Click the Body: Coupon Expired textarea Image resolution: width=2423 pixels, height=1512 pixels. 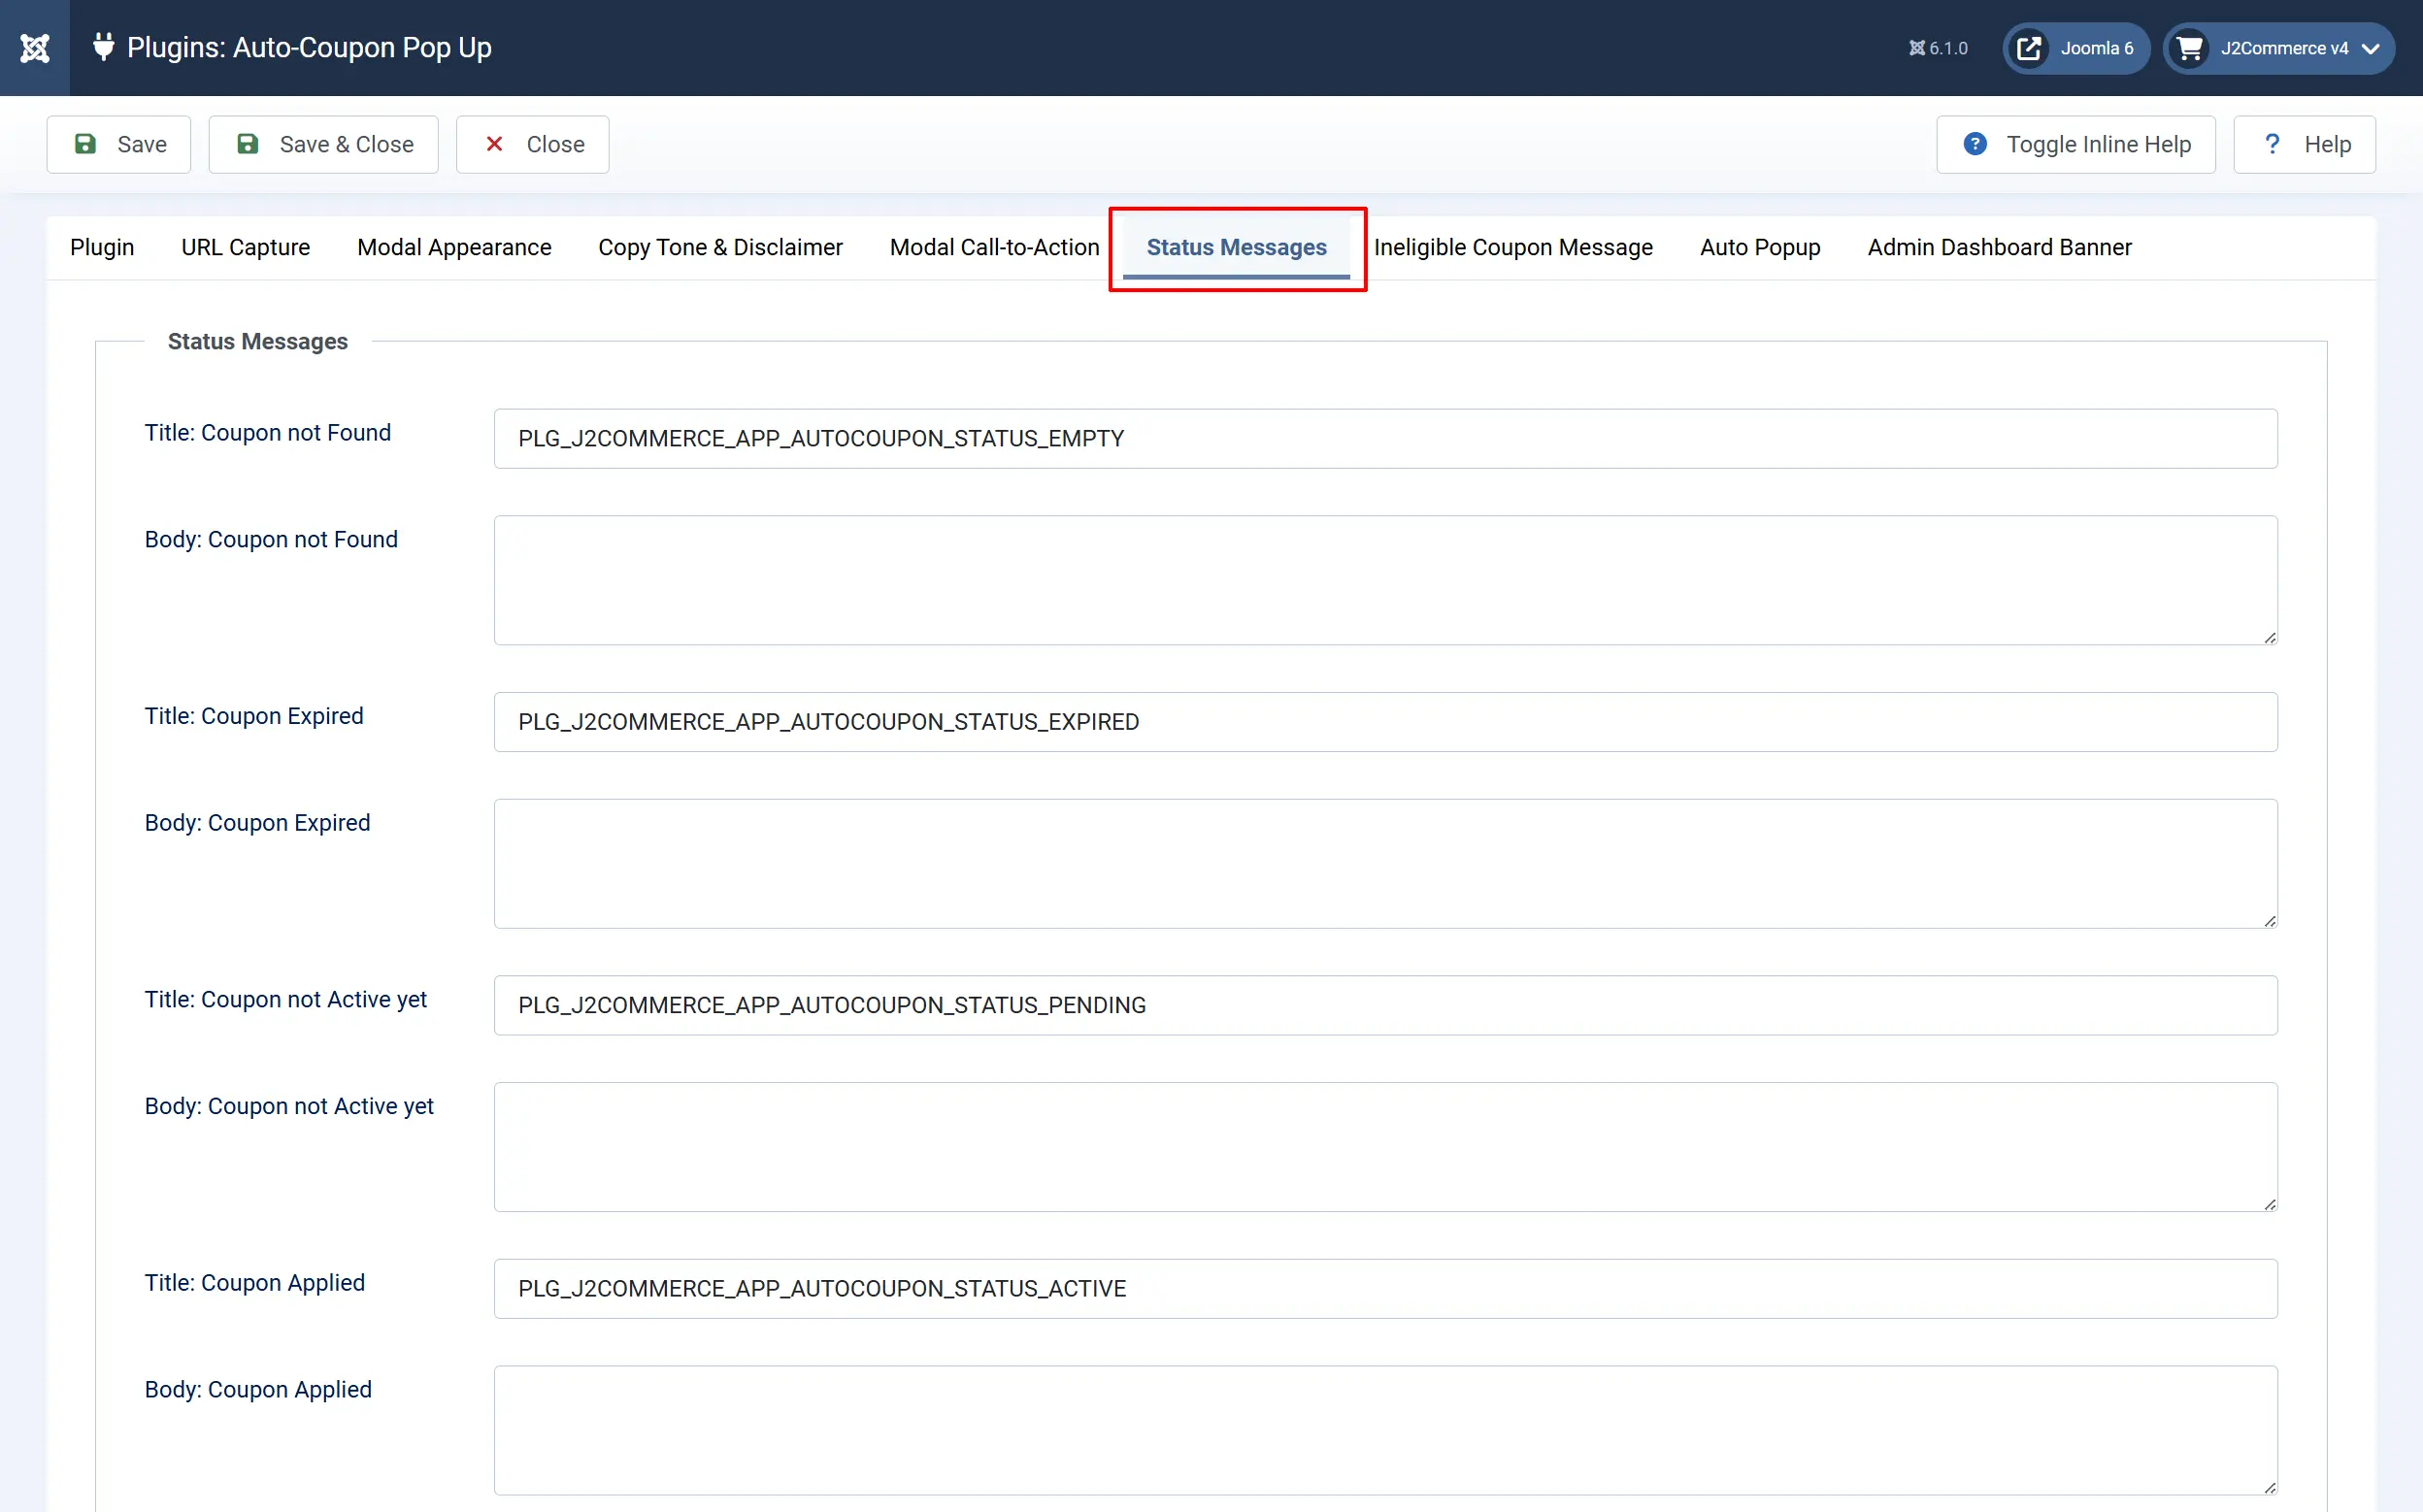click(1386, 864)
